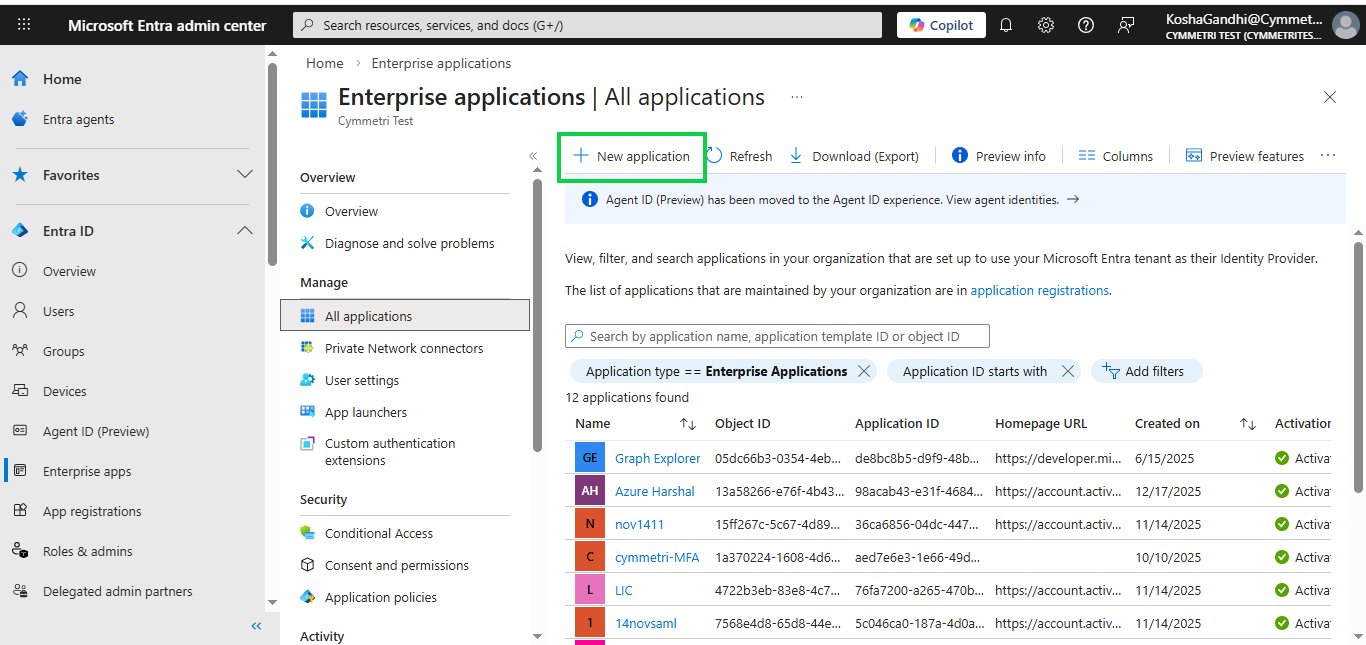Focus the global search resources box
The height and width of the screenshot is (645, 1366).
pyautogui.click(x=587, y=25)
